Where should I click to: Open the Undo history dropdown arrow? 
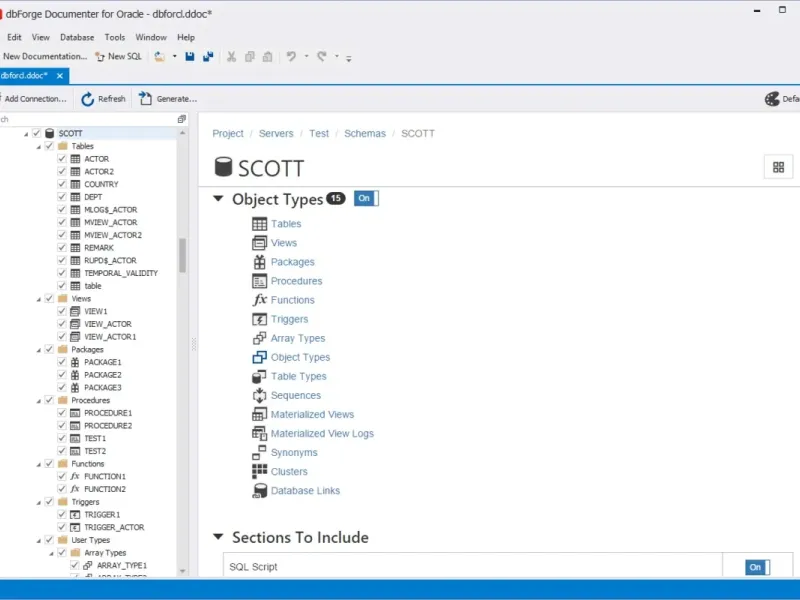click(307, 56)
